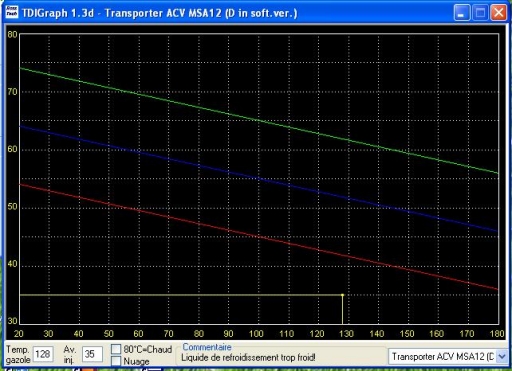The image size is (512, 371).
Task: Click the red lower limit curve
Action: (259, 237)
